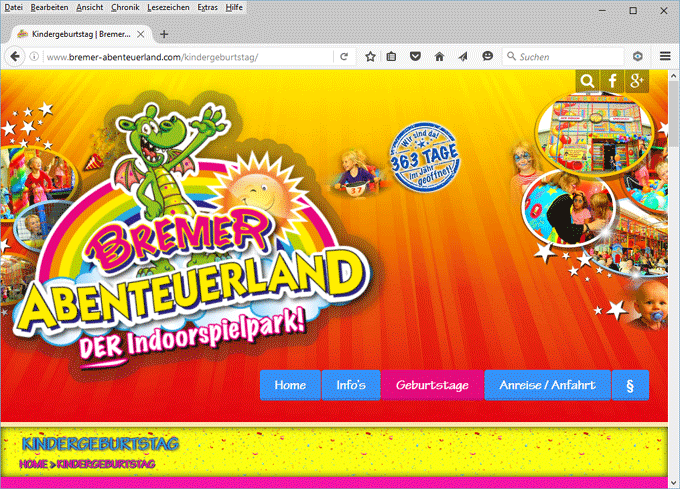Click the 363 Tage geöffnet stamp
Viewport: 680px width, 489px height.
tap(424, 157)
